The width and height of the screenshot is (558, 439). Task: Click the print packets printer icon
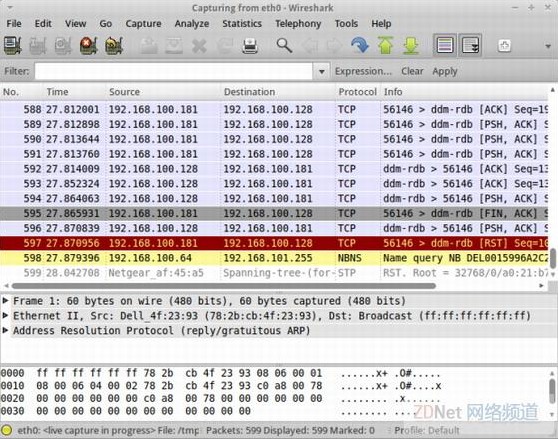coord(250,46)
